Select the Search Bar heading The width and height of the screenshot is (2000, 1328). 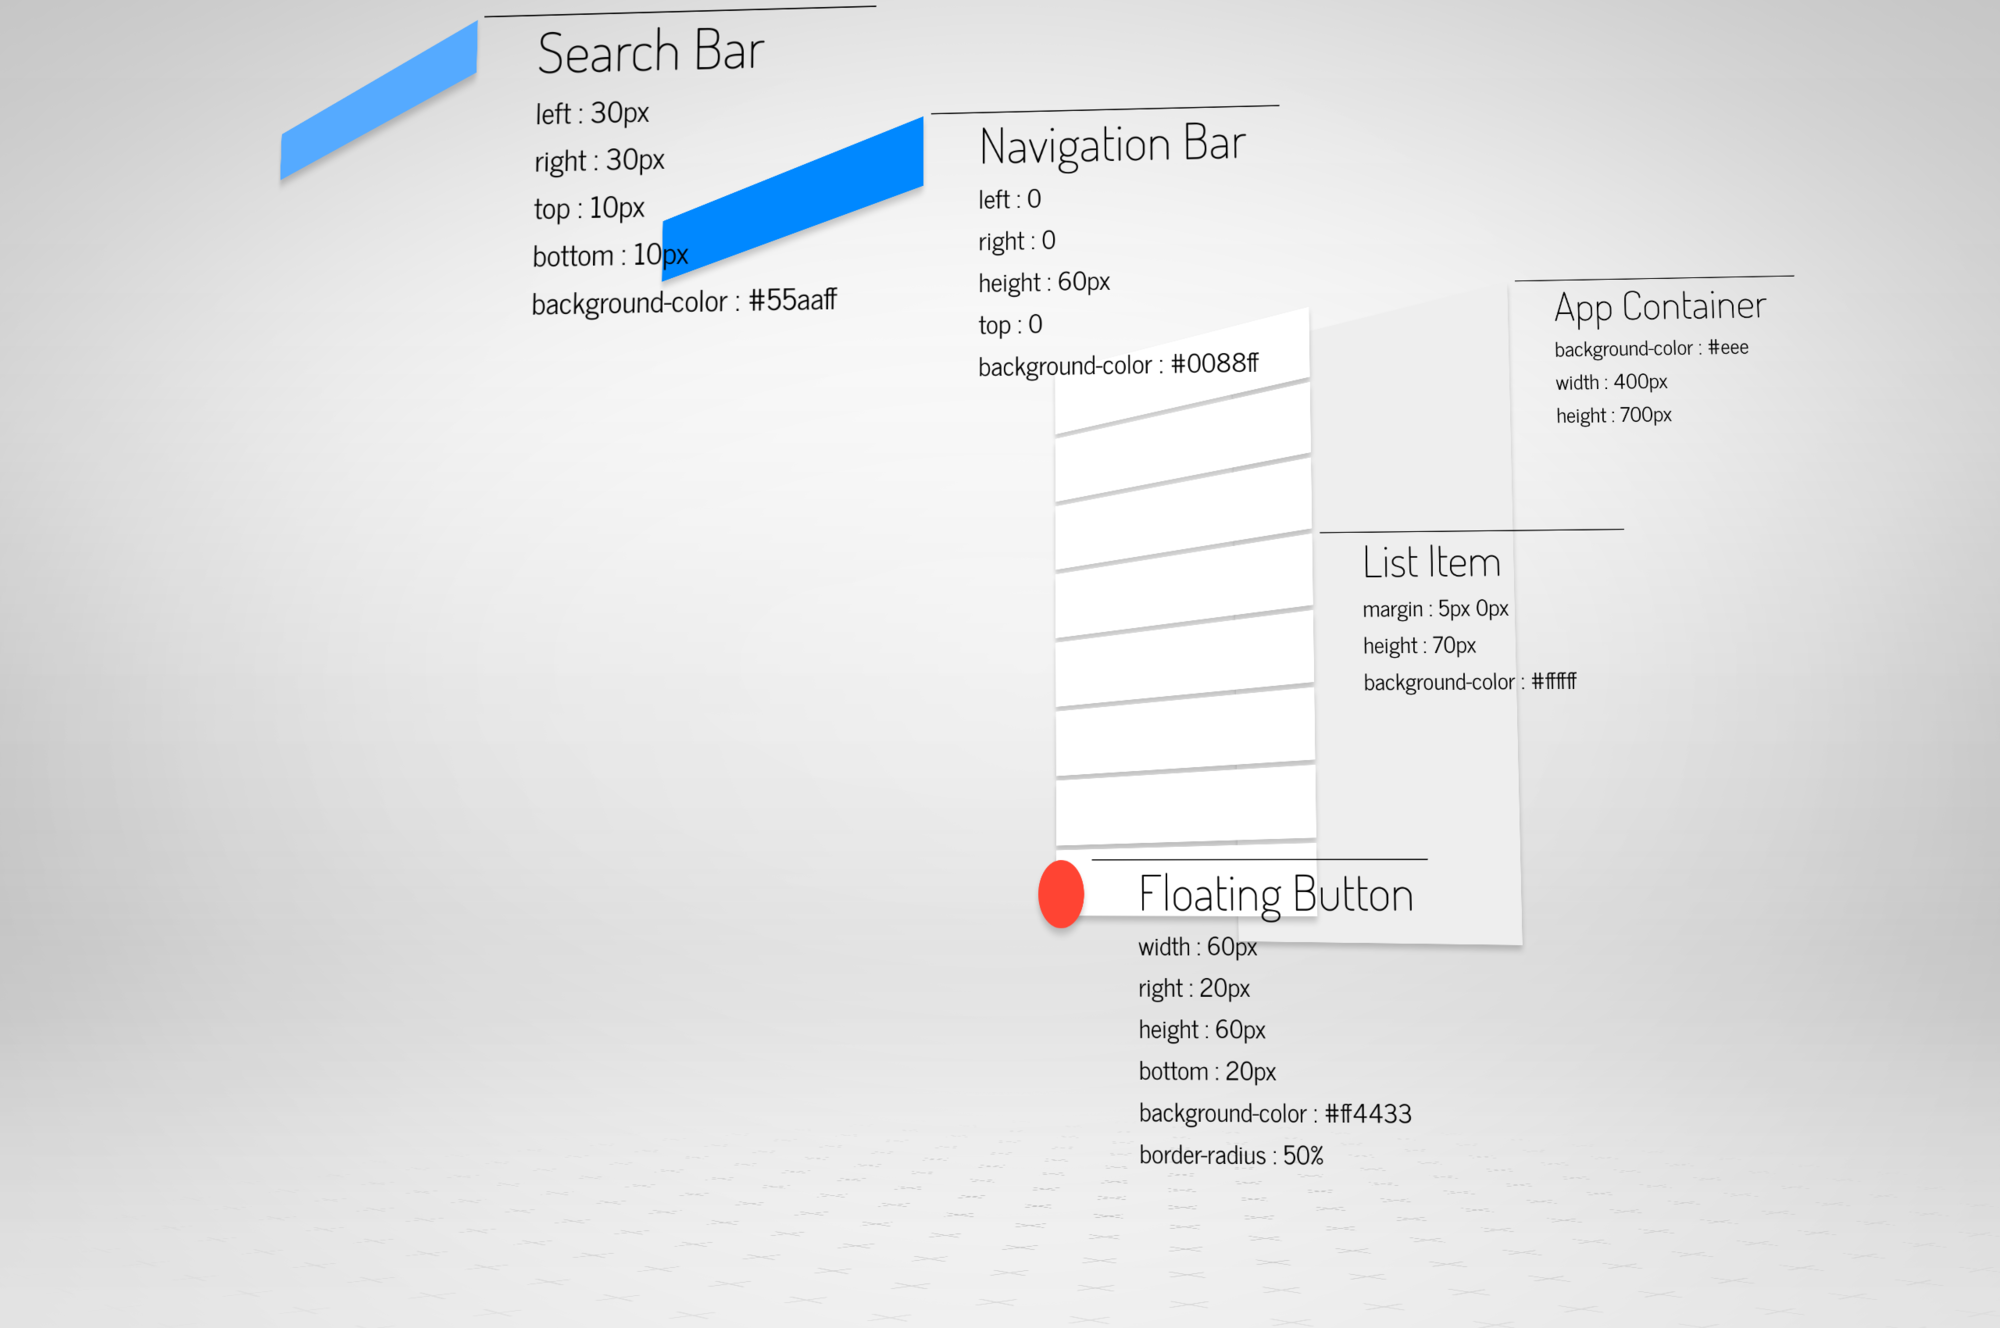click(650, 52)
